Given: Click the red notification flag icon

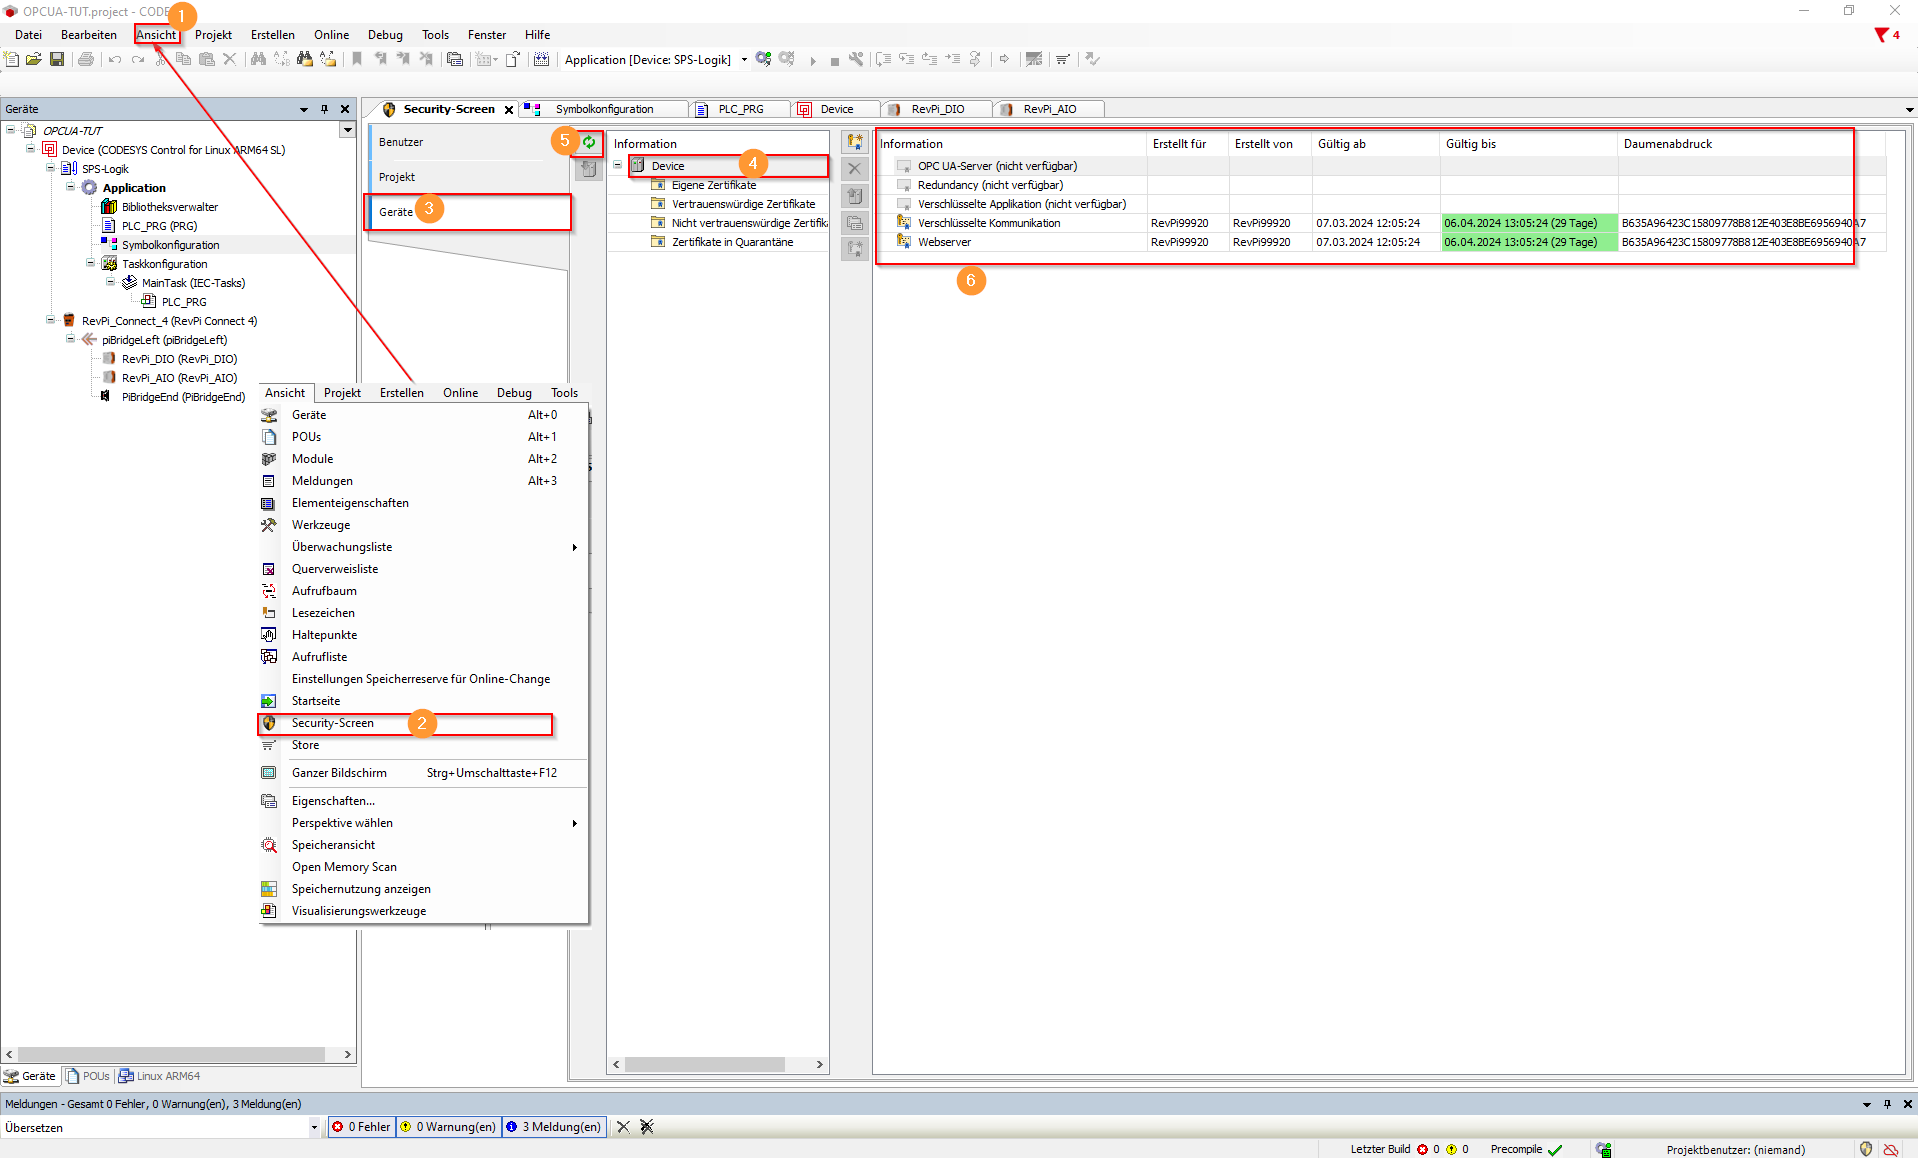Looking at the screenshot, I should click(1881, 35).
